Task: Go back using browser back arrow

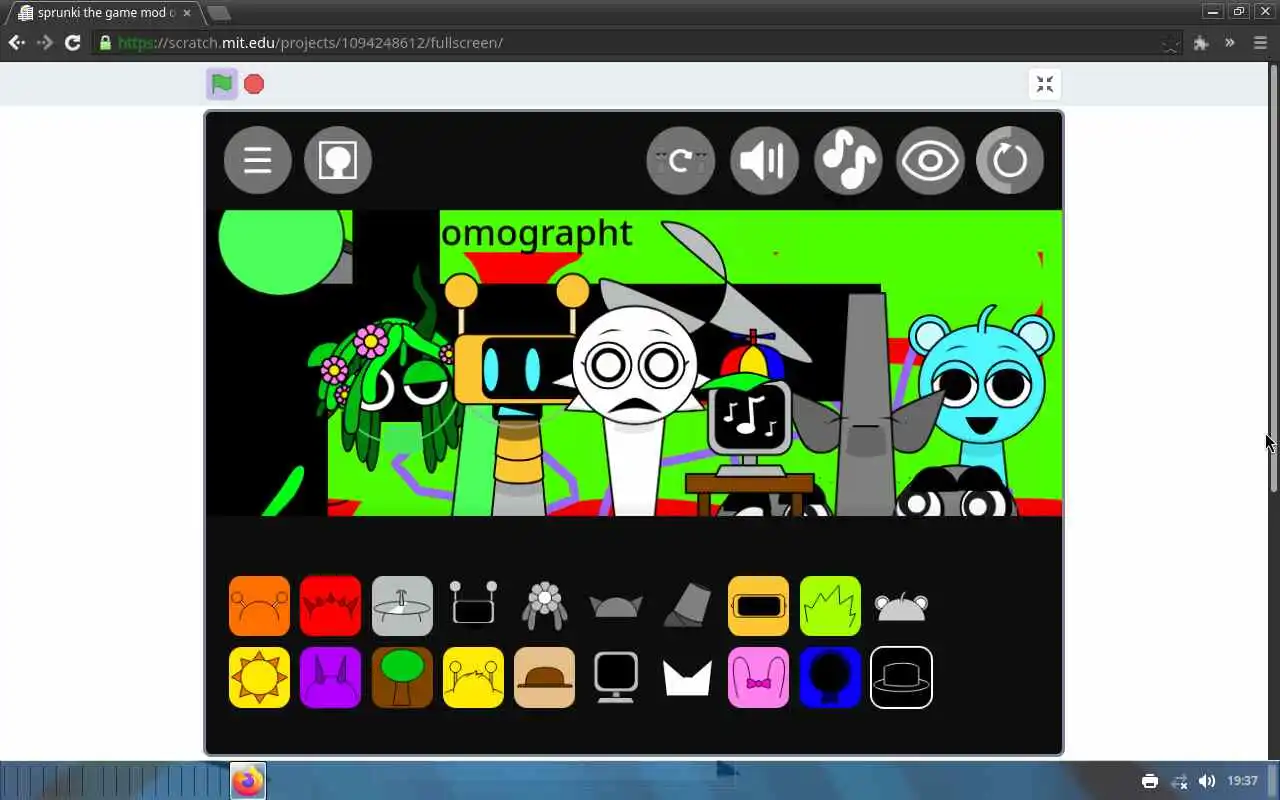Action: click(16, 42)
